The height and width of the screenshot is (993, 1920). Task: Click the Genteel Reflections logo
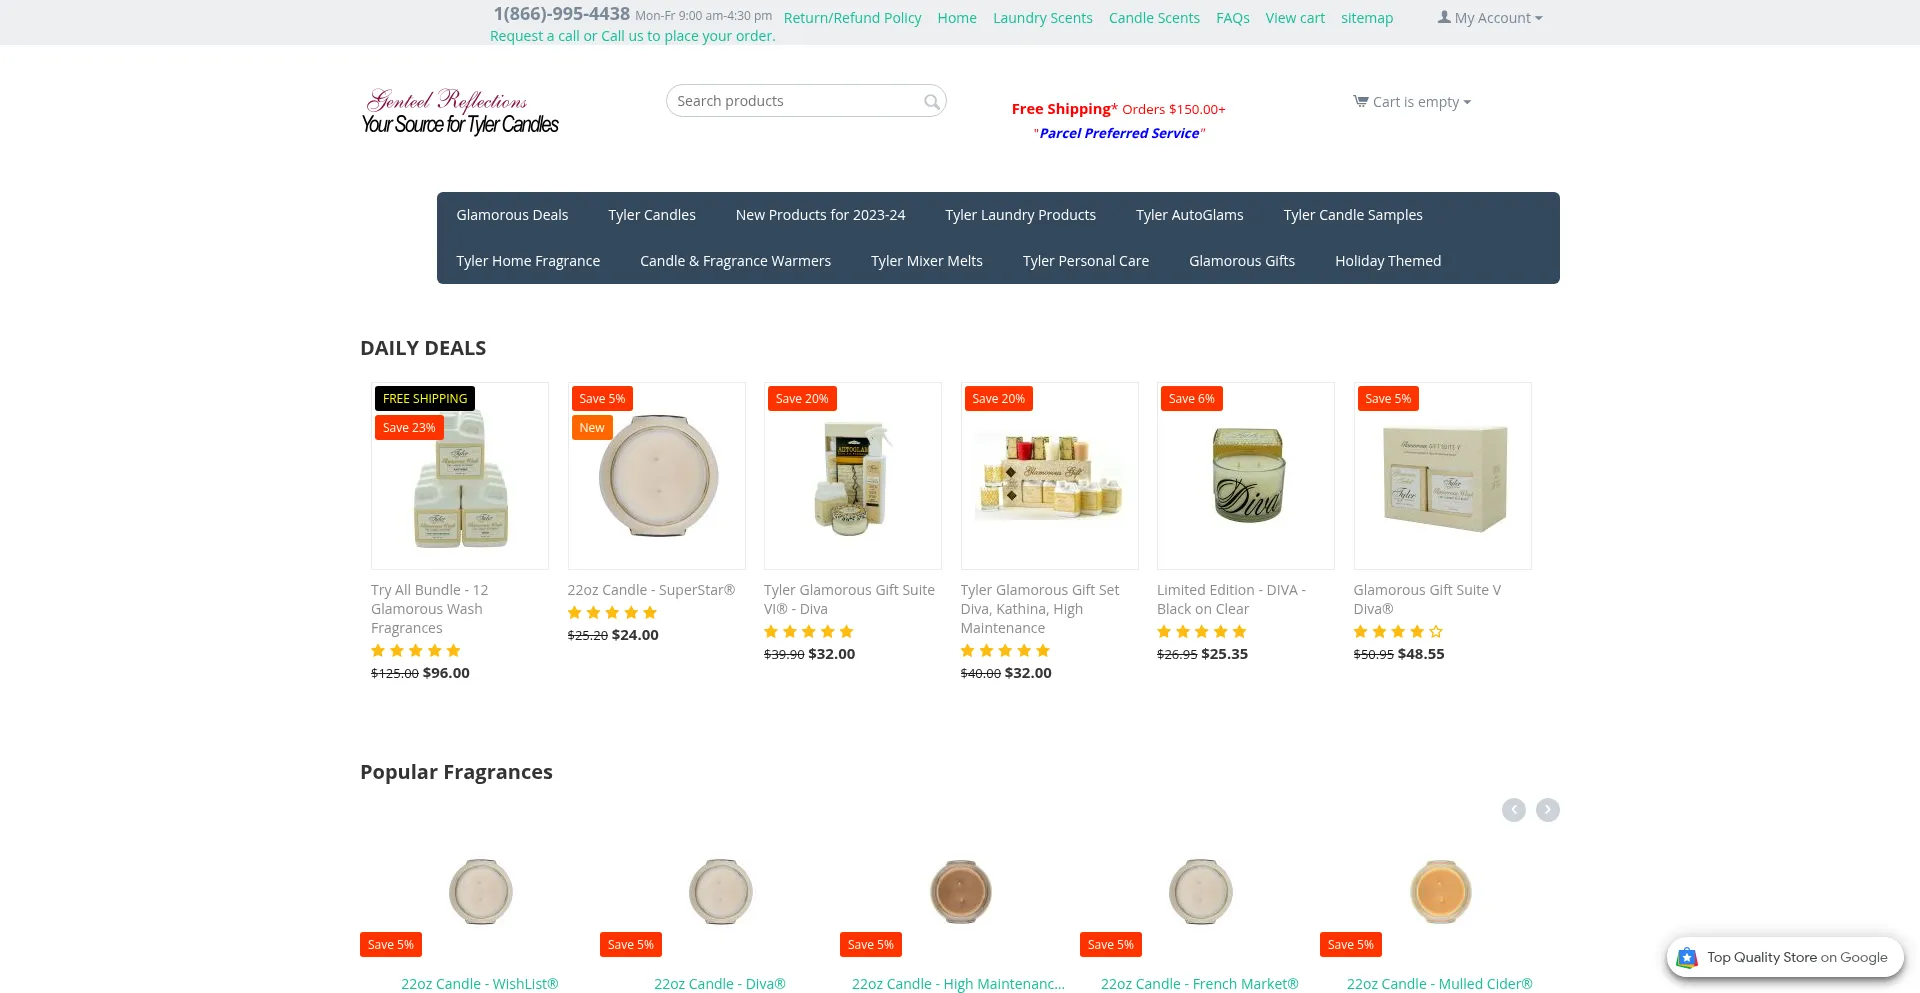pos(460,111)
